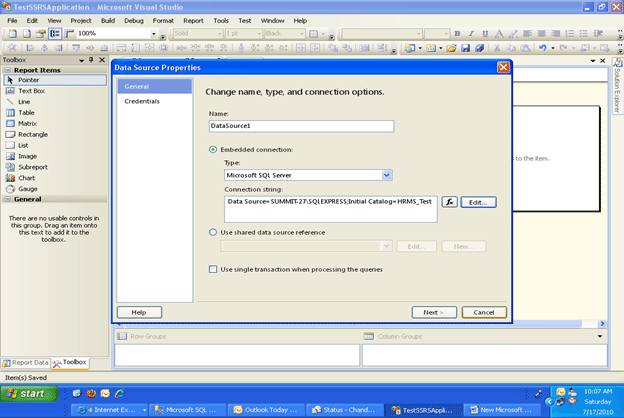The image size is (624, 418).
Task: Switch to Outlook Today taskbar window
Action: point(267,410)
